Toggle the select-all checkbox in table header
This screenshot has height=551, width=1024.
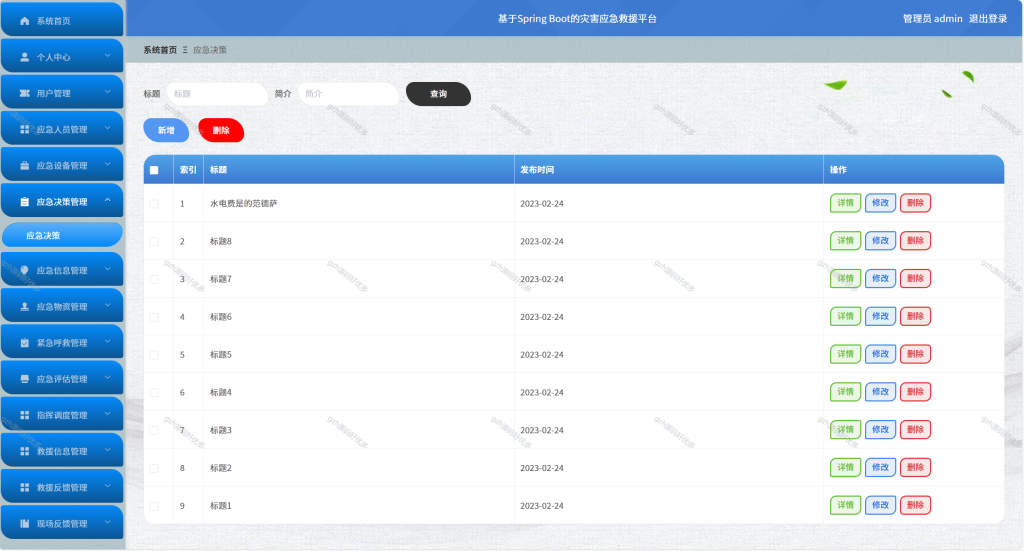point(154,170)
